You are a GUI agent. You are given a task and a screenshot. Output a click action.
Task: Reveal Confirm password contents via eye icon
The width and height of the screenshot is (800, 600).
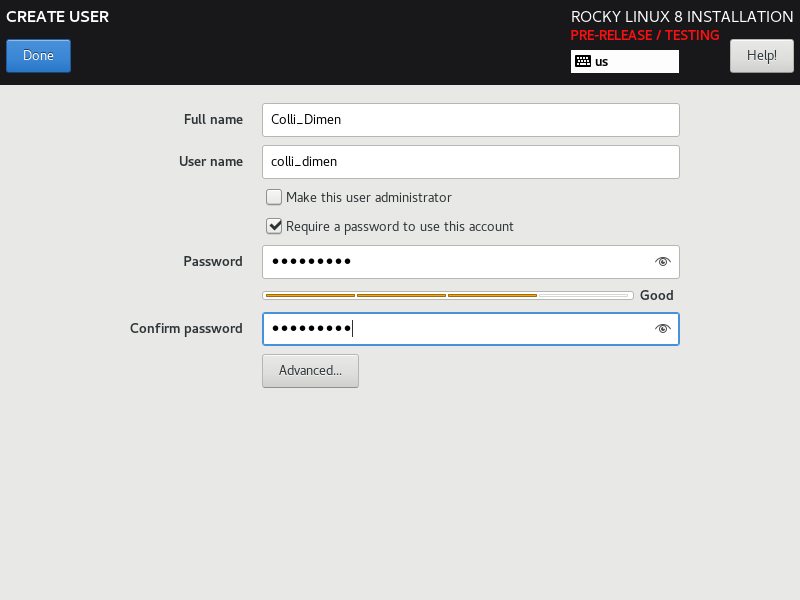tap(662, 329)
